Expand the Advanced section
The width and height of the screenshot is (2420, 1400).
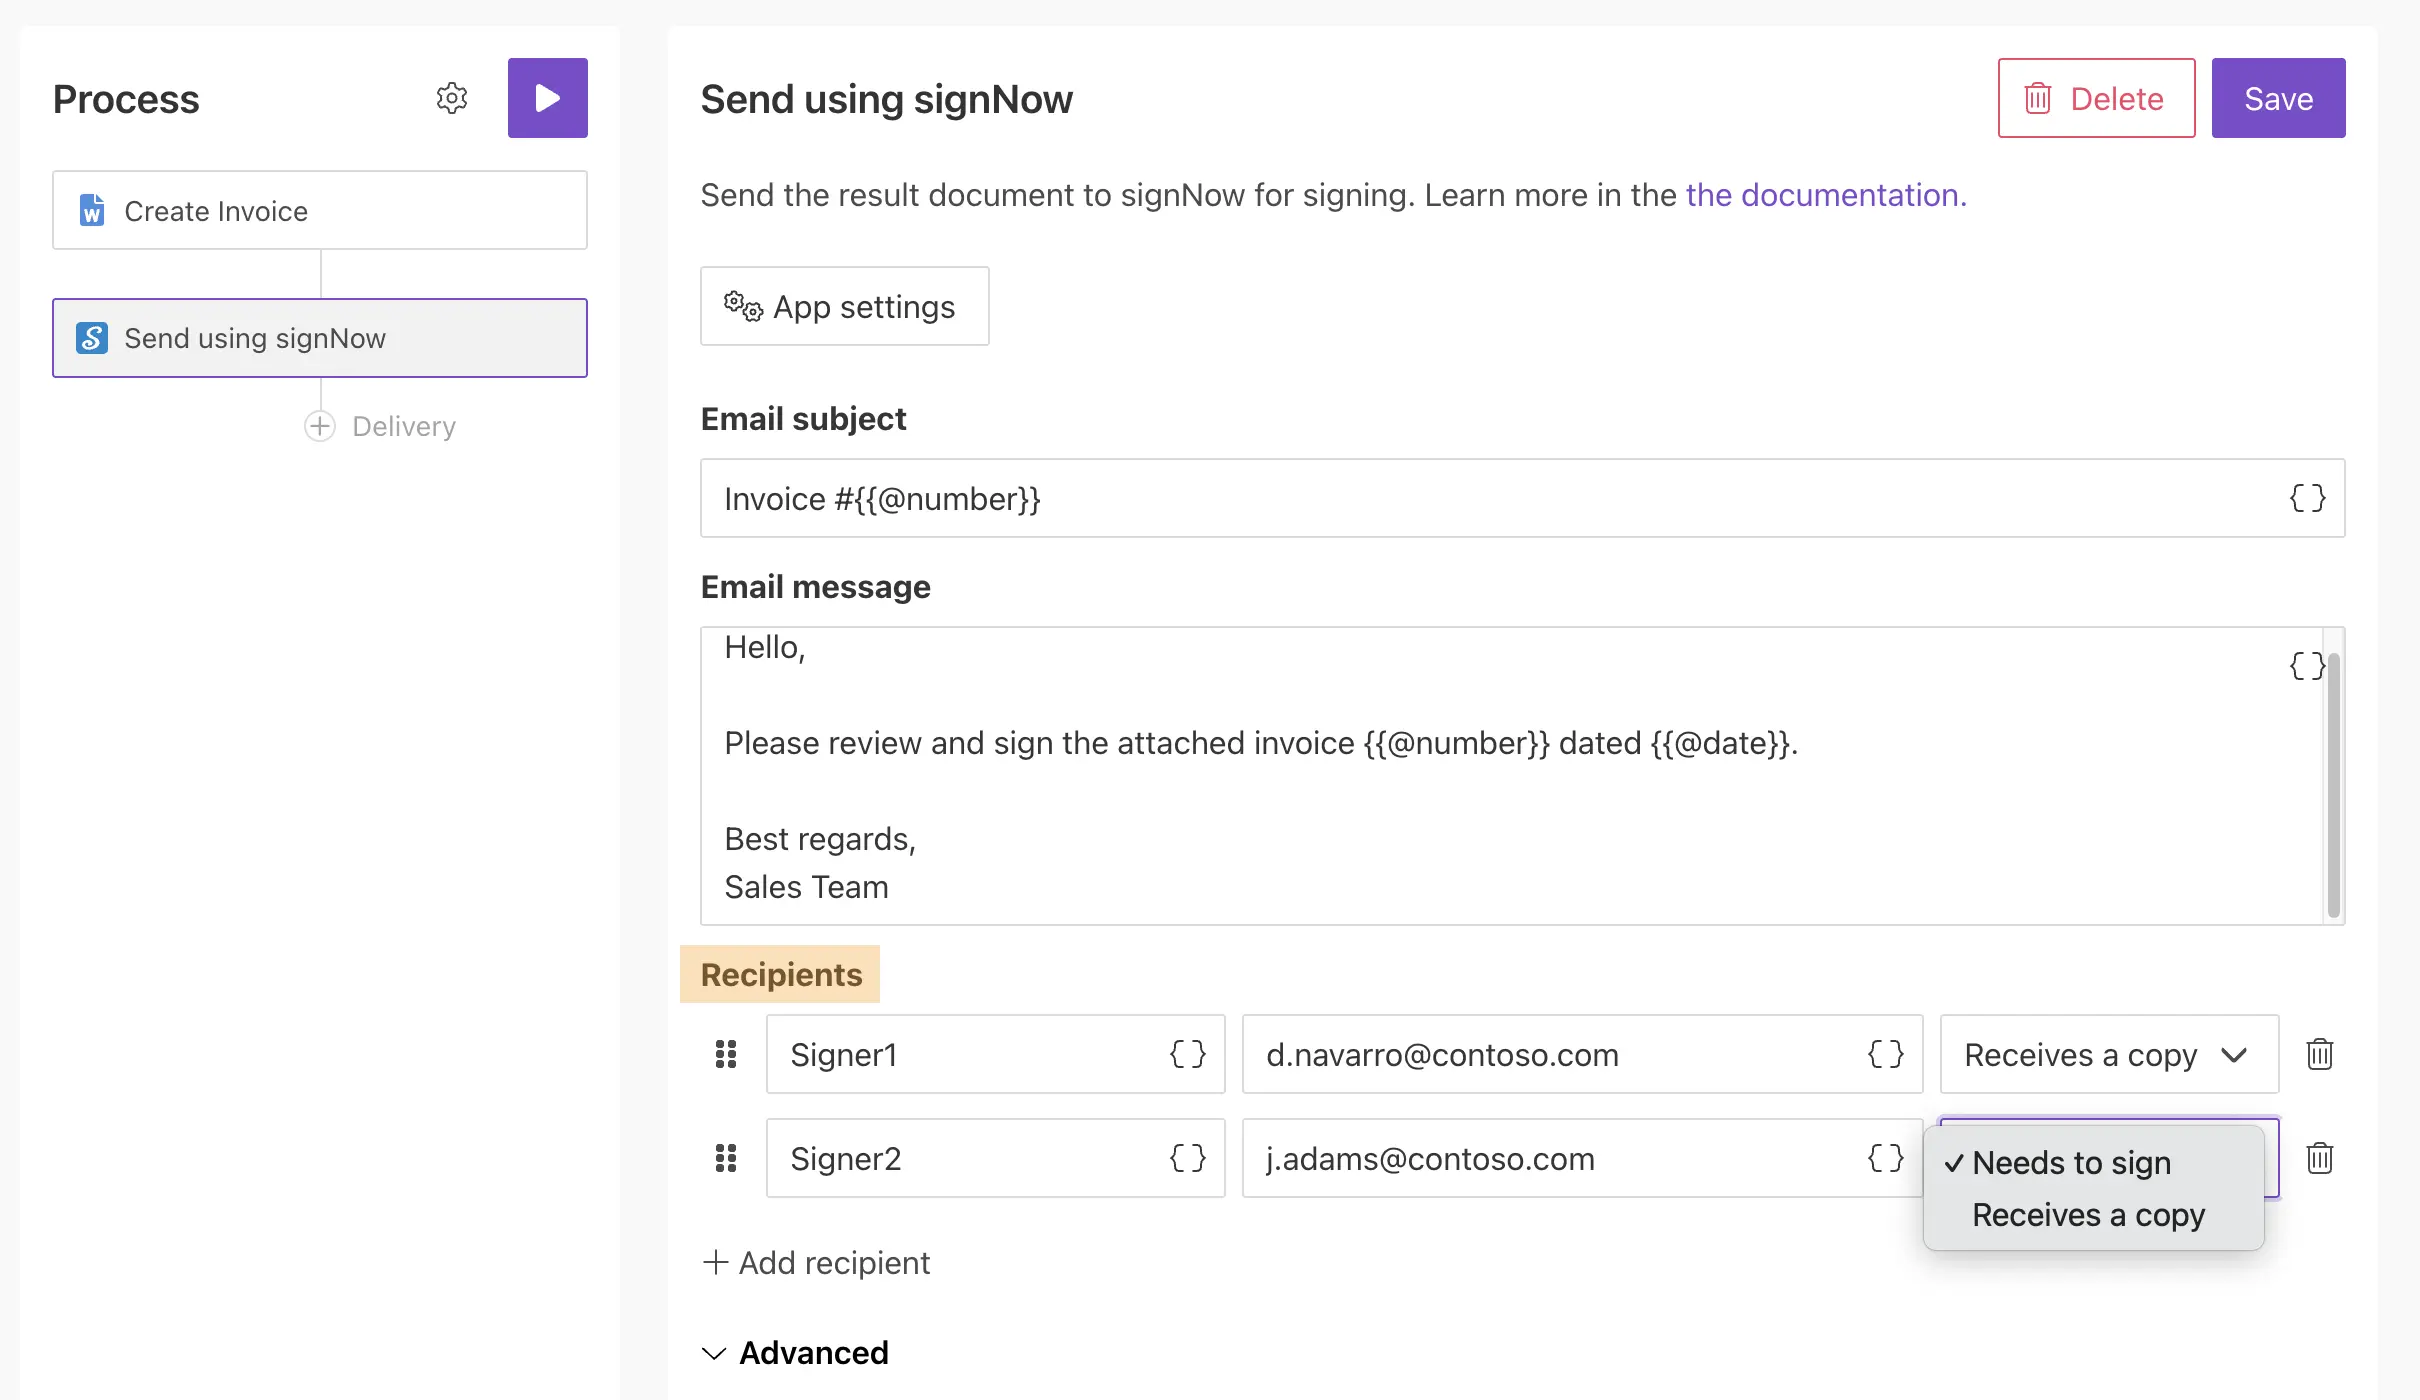795,1352
